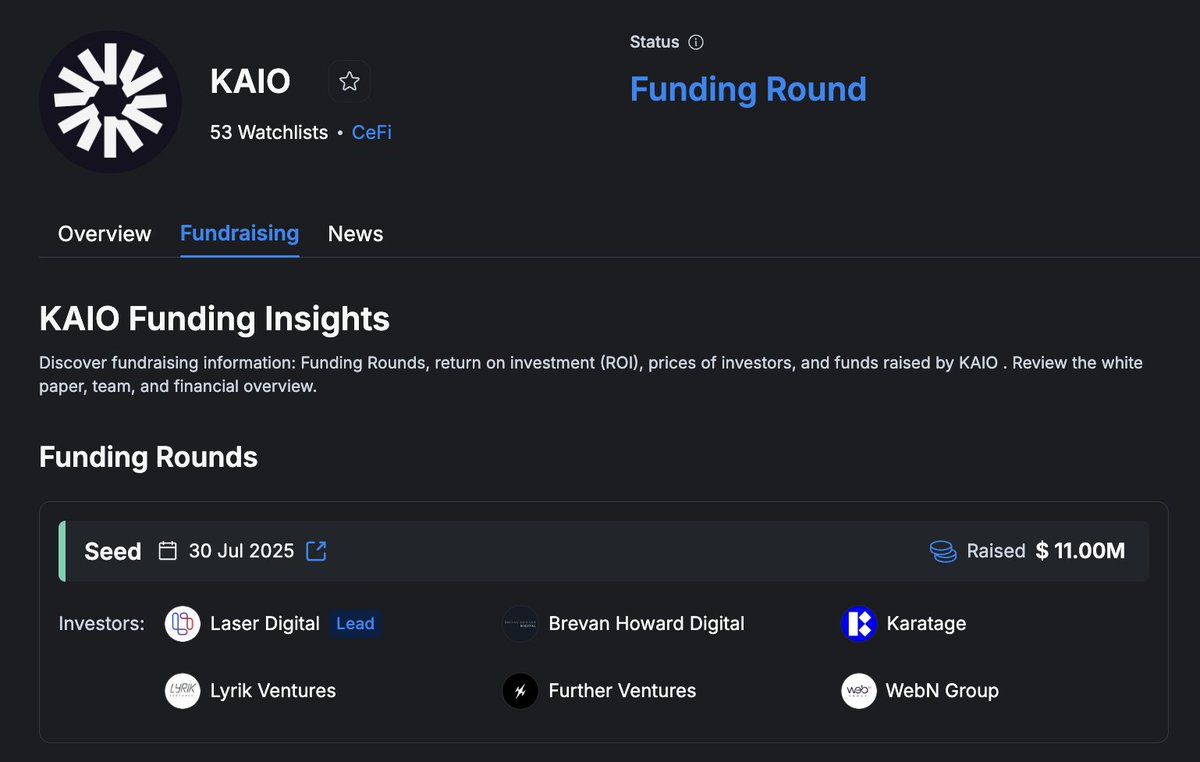1200x762 pixels.
Task: Click the Funding Rounds heading
Action: 148,457
